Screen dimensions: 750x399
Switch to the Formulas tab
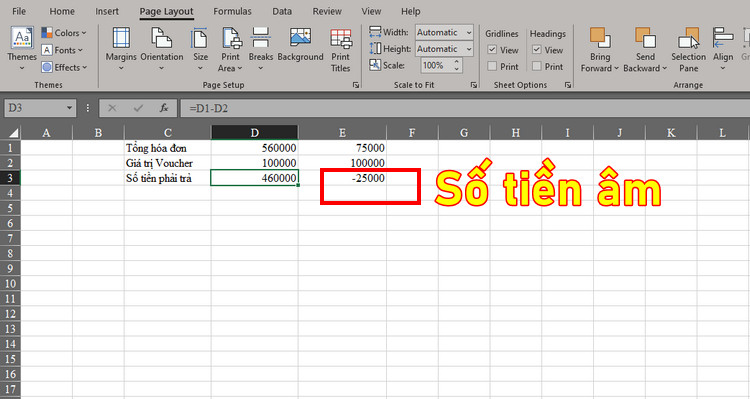232,11
